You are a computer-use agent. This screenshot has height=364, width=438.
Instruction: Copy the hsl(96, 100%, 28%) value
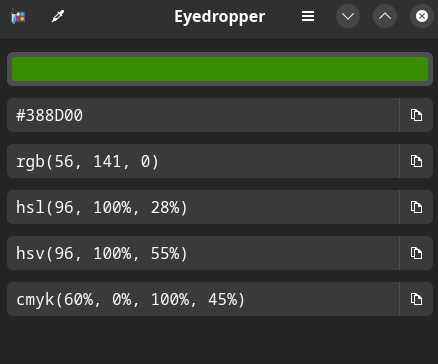click(416, 207)
